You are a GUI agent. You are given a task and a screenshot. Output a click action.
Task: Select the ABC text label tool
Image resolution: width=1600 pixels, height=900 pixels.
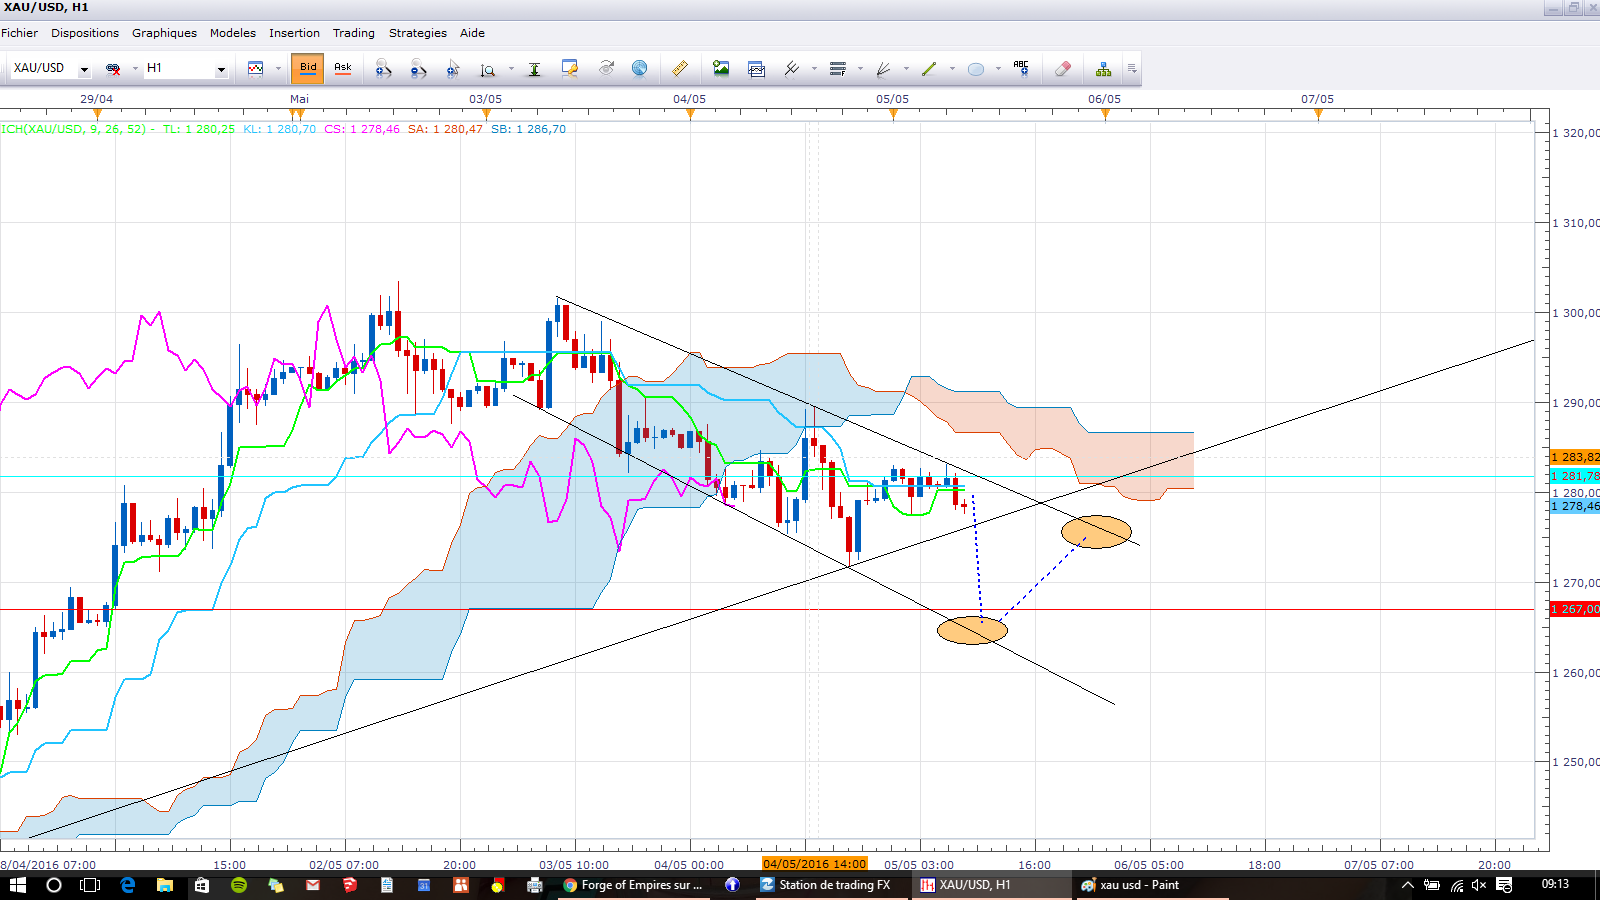point(1021,68)
